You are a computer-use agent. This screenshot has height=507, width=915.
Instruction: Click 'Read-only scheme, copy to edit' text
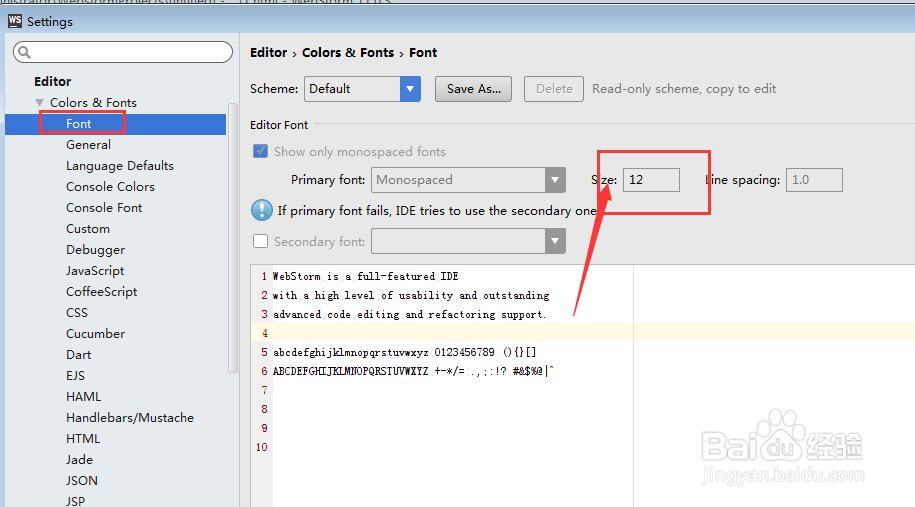click(x=684, y=89)
